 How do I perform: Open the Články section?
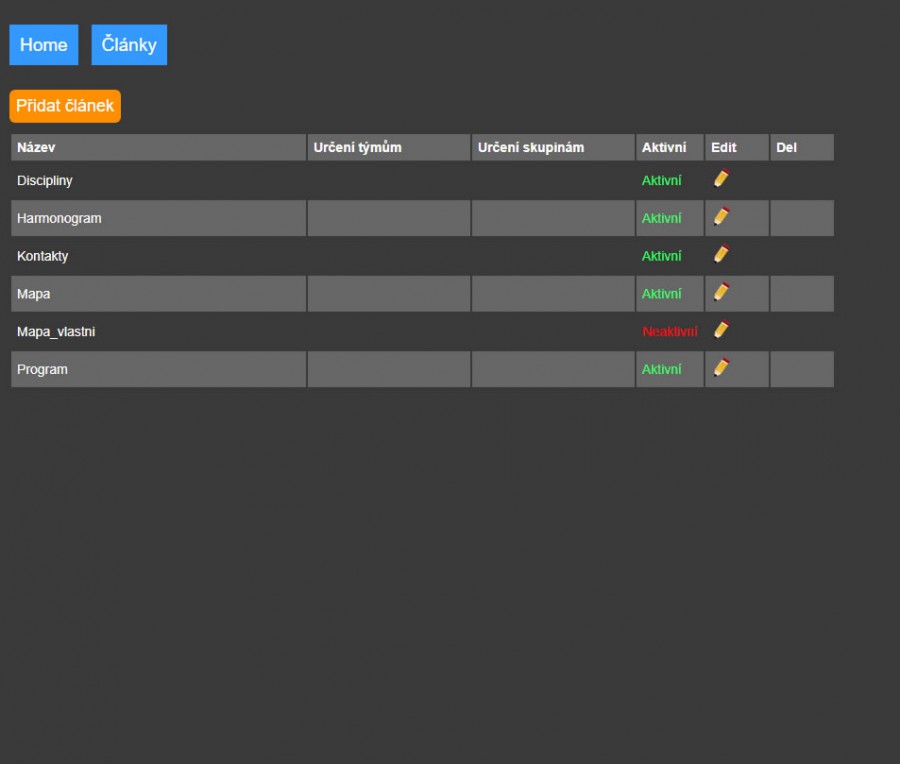(x=129, y=45)
